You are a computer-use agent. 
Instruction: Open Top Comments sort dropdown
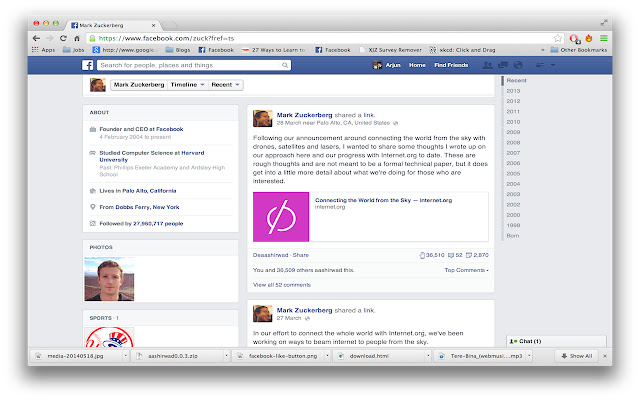pos(466,270)
